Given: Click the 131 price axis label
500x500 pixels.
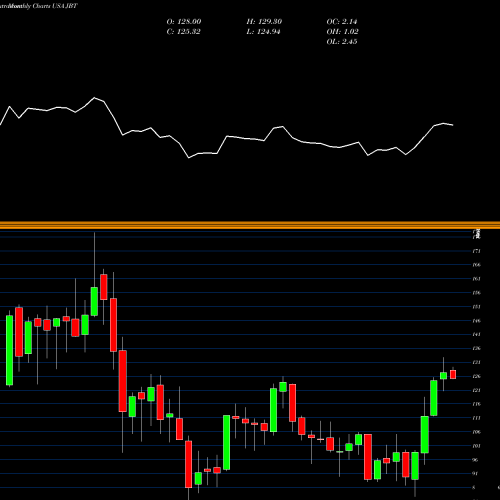Looking at the screenshot, I should click(476, 362).
